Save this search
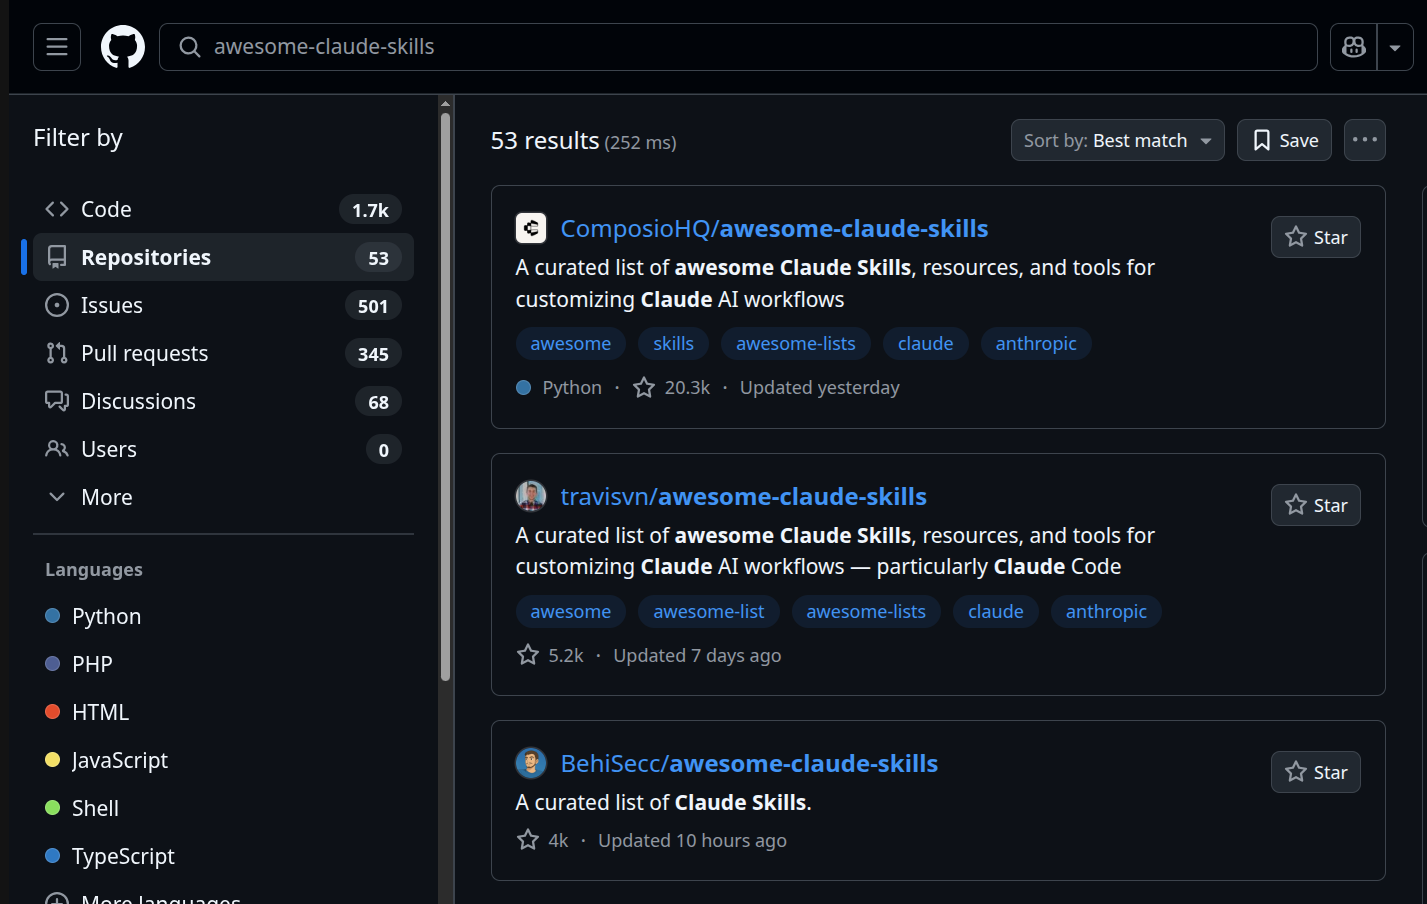1427x904 pixels. (1284, 141)
